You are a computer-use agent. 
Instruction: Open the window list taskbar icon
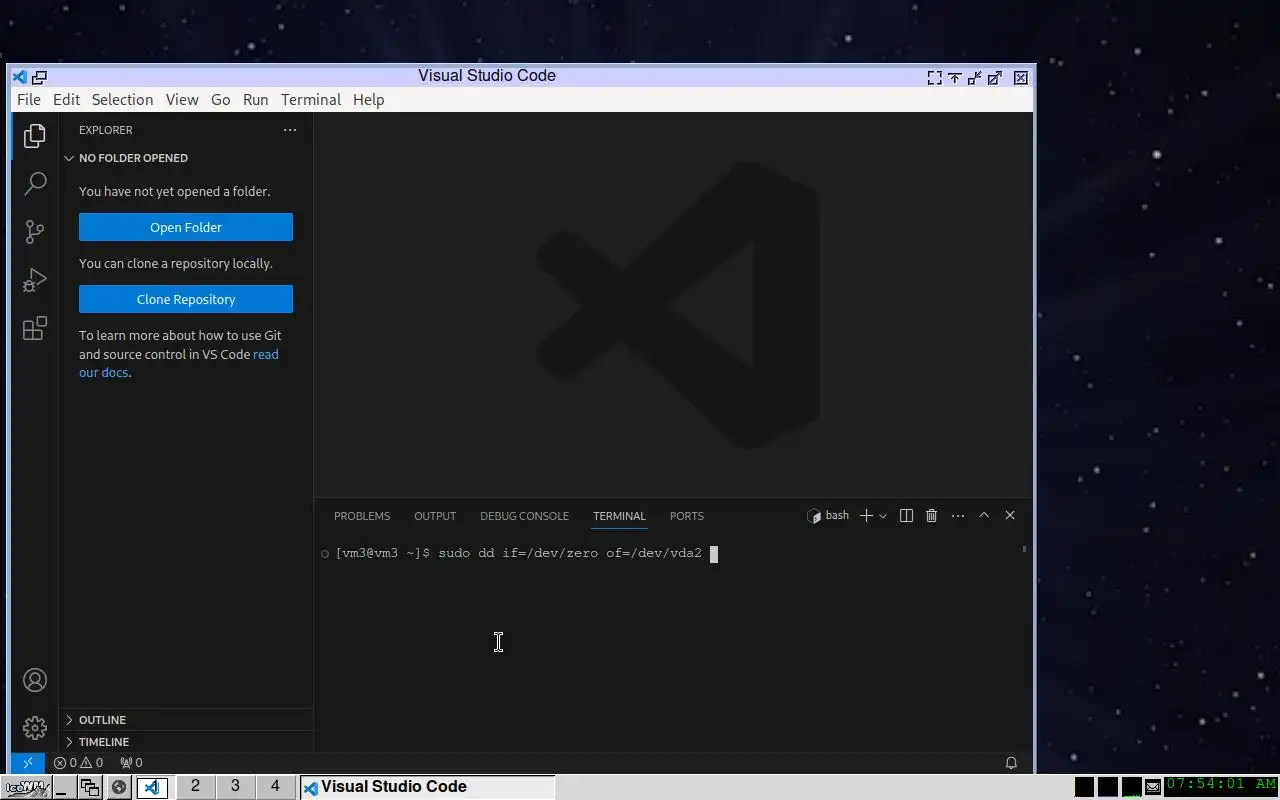[x=90, y=787]
